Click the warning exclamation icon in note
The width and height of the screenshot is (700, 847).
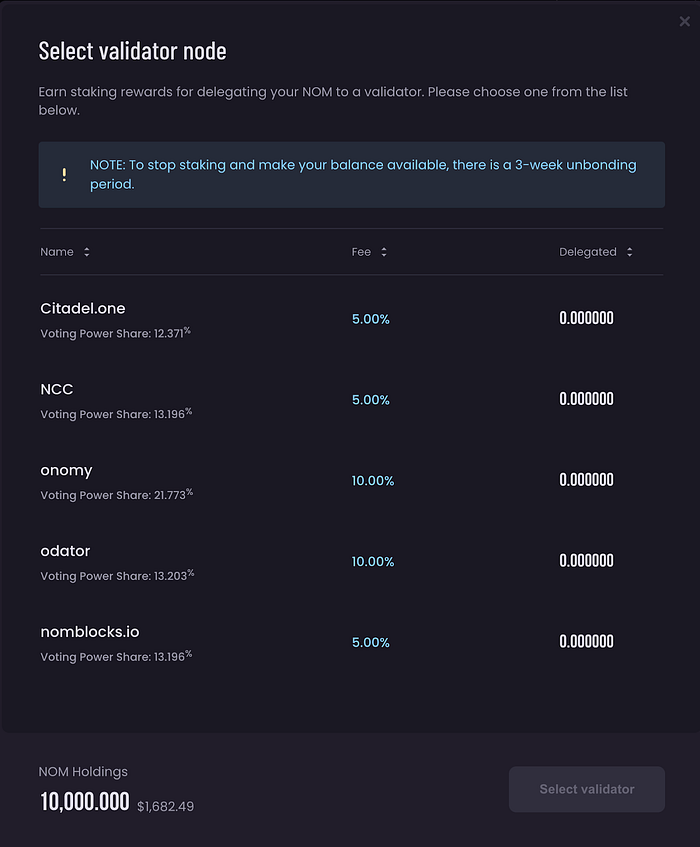(x=64, y=175)
